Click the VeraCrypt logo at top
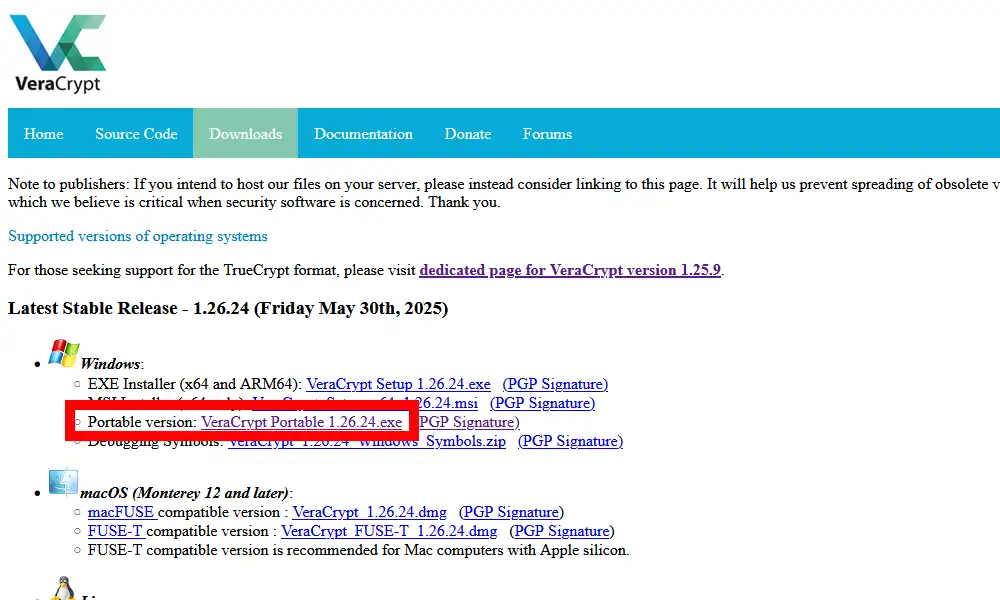Screen dimensions: 1000x600 tap(57, 52)
